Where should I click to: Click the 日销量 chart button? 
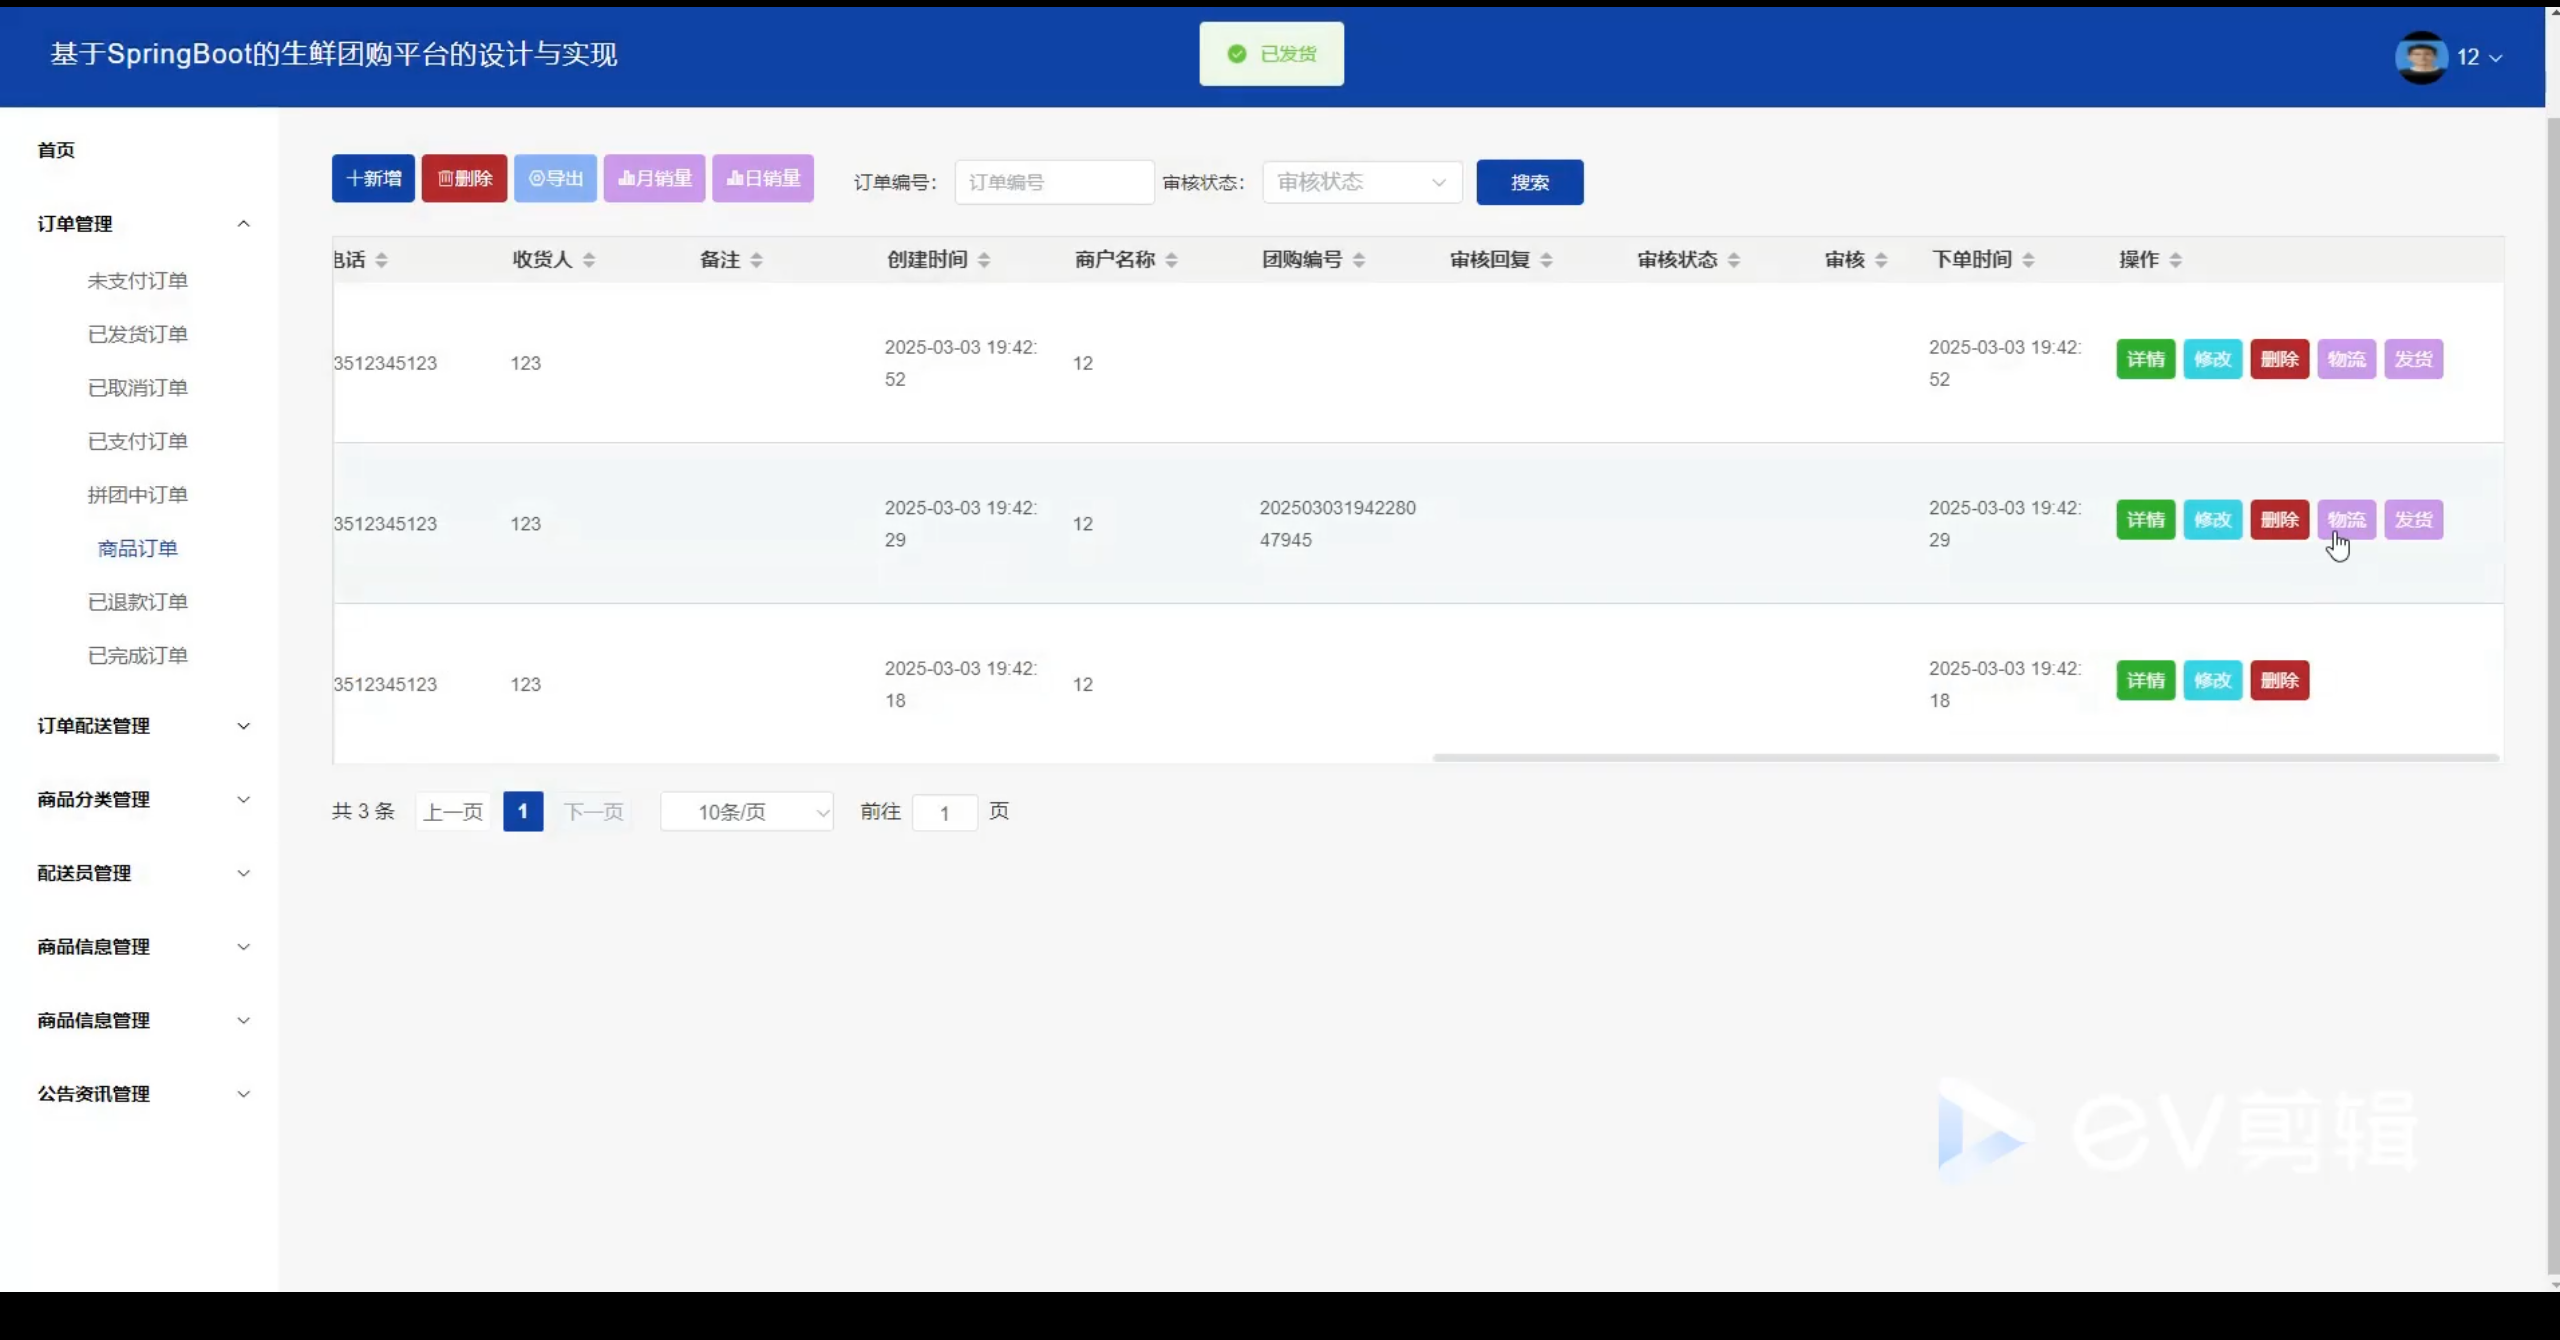(763, 179)
